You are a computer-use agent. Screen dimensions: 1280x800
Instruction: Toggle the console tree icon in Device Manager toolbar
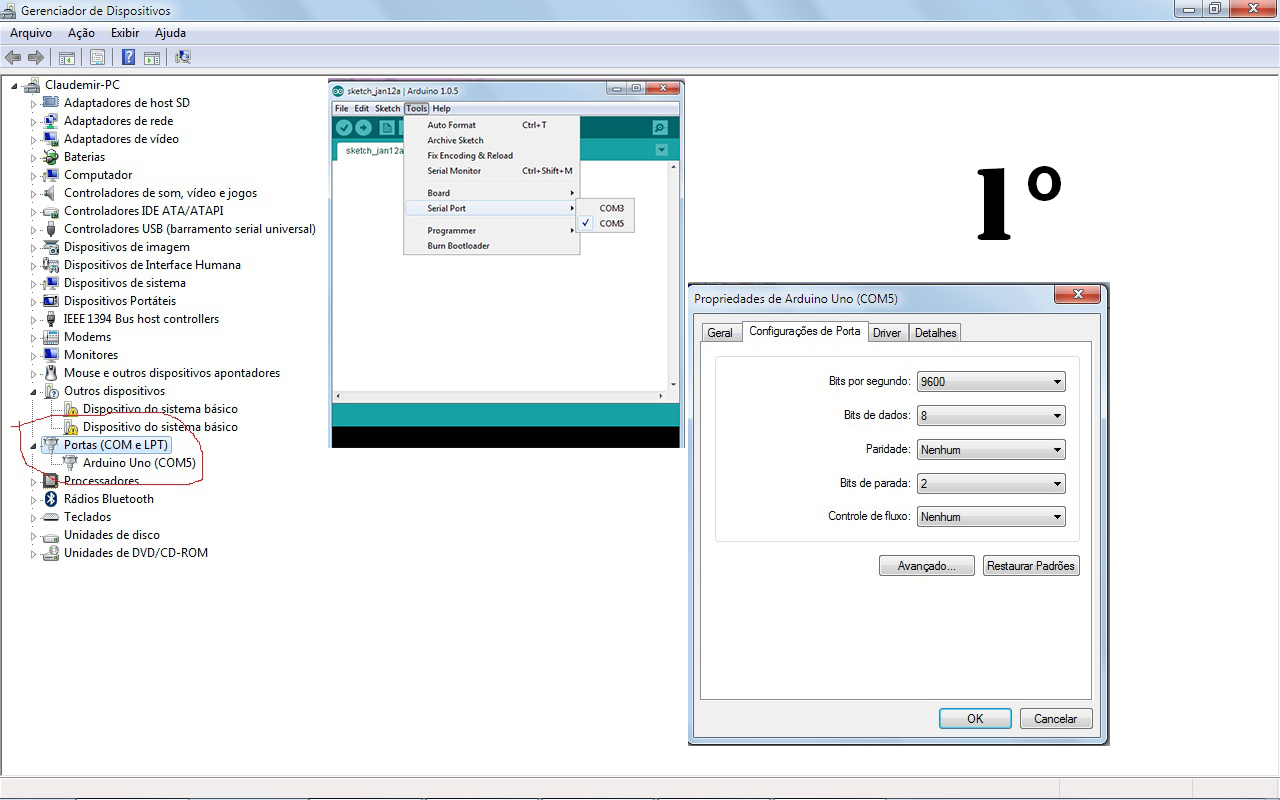pos(67,57)
